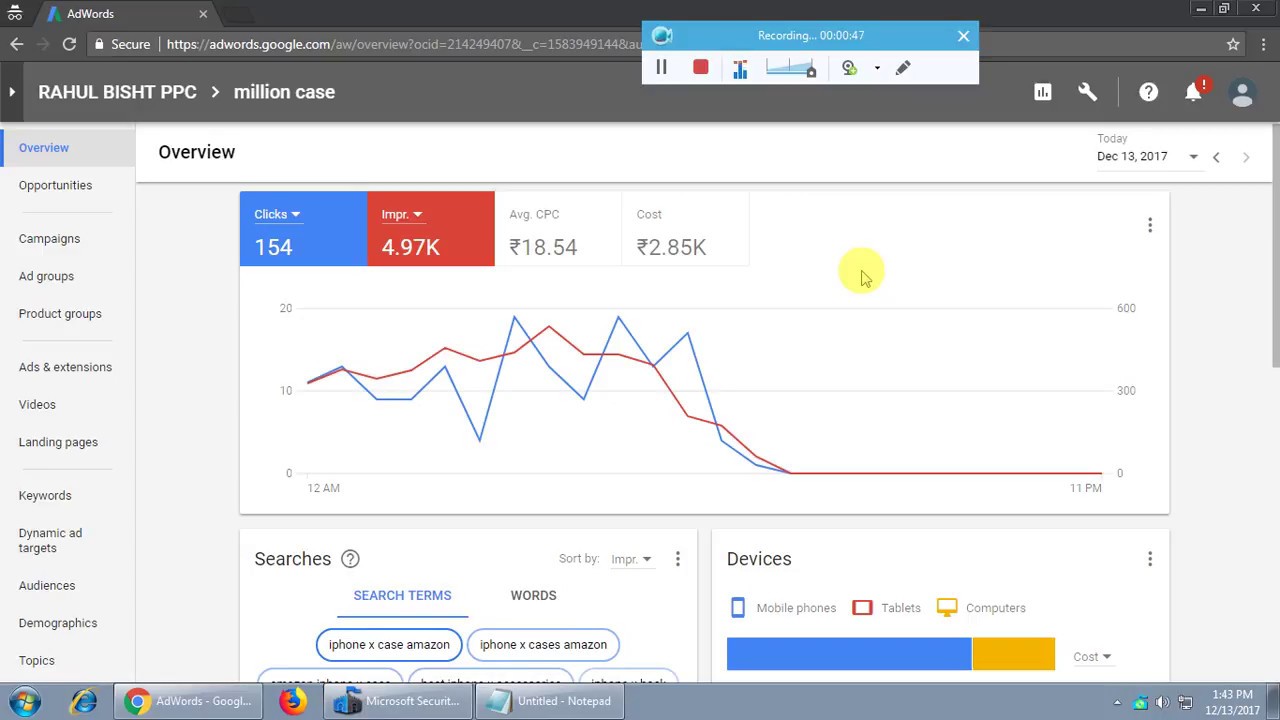1280x720 pixels.
Task: Open the Clicks metric dropdown
Action: point(277,214)
